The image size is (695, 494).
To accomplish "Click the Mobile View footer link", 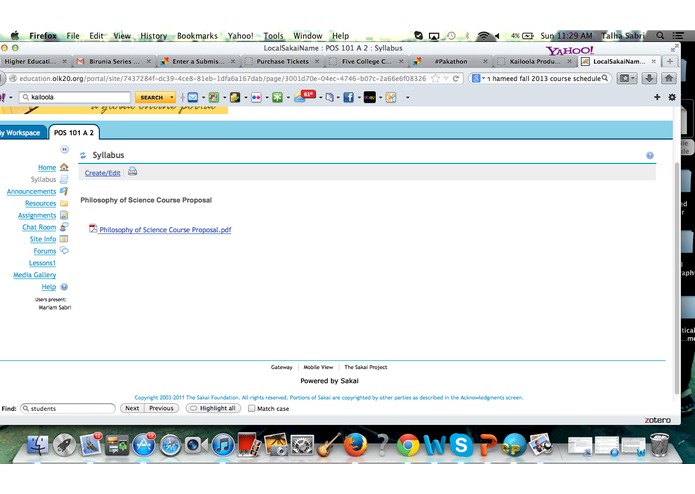I will tap(318, 367).
